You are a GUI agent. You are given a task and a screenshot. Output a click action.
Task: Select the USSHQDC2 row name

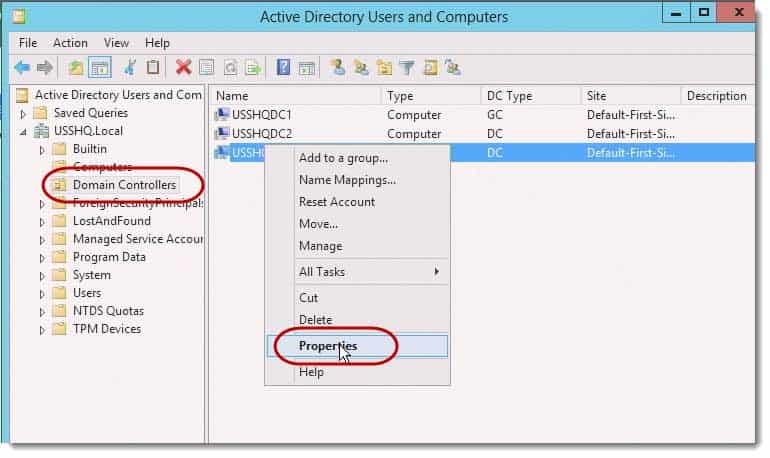[x=262, y=134]
